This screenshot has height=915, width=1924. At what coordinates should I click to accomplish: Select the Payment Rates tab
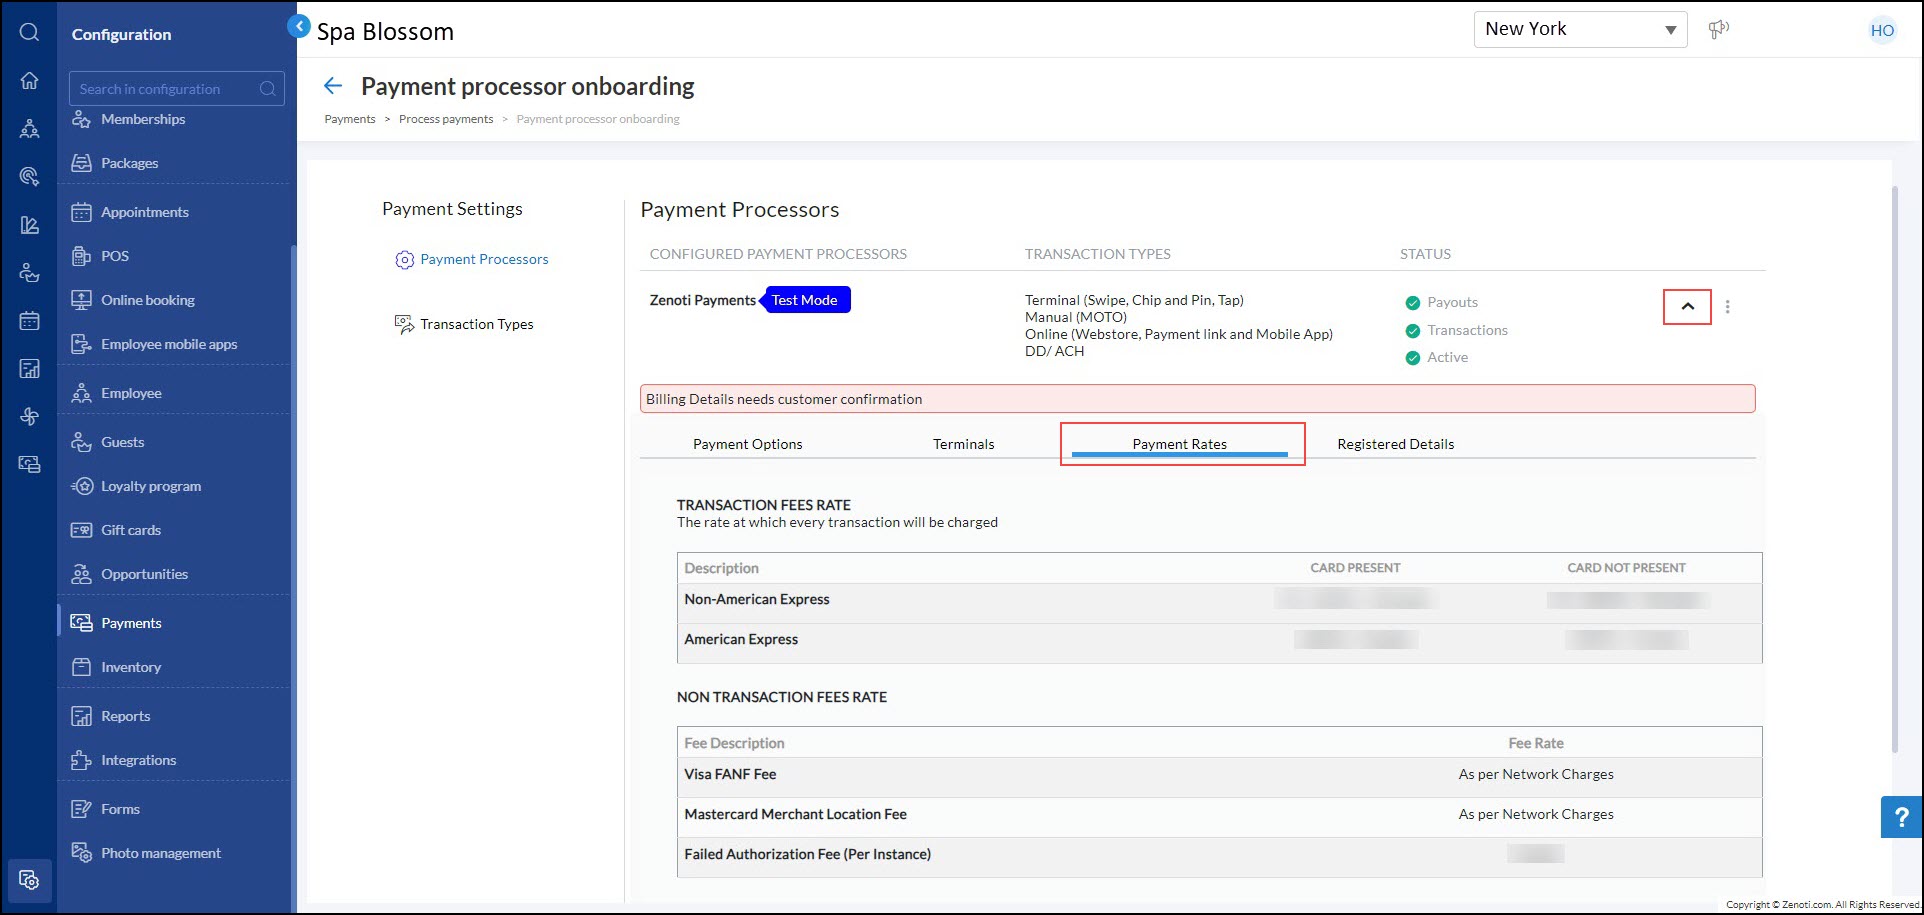click(x=1179, y=444)
